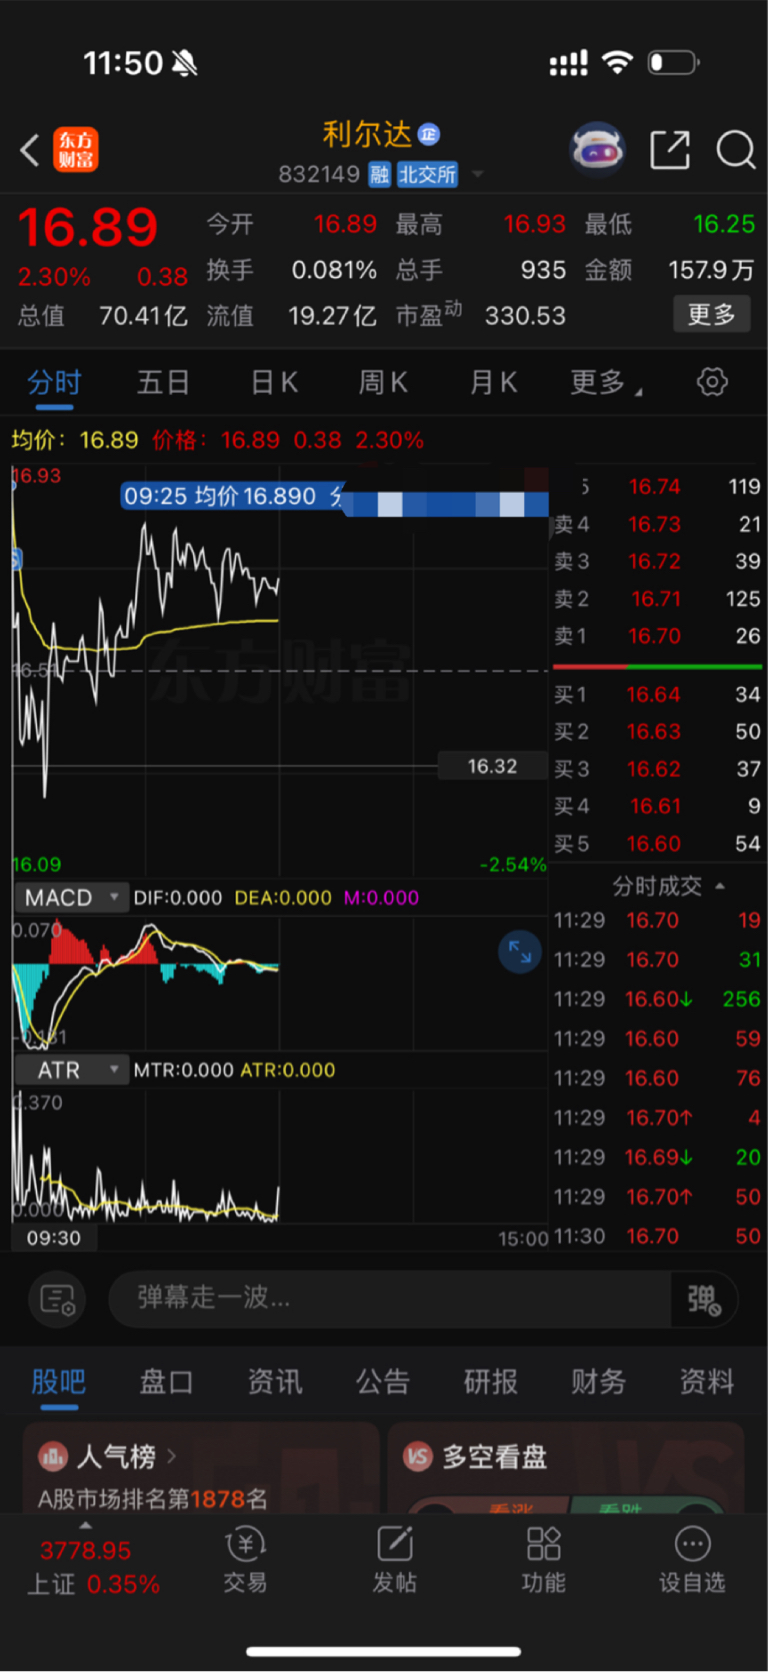Toggle the 弹 danmaku switch
Viewport: 768px width, 1672px height.
(704, 1299)
